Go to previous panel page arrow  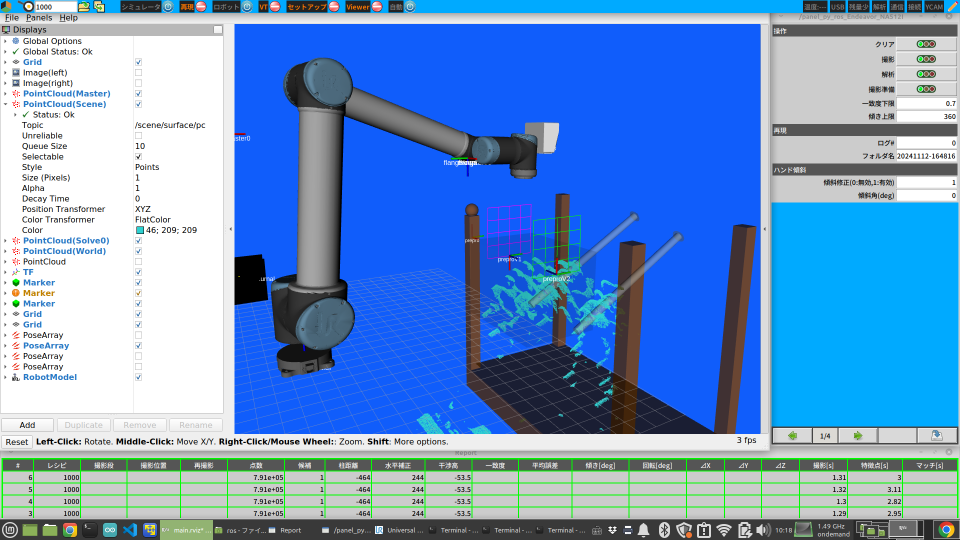[x=792, y=435]
